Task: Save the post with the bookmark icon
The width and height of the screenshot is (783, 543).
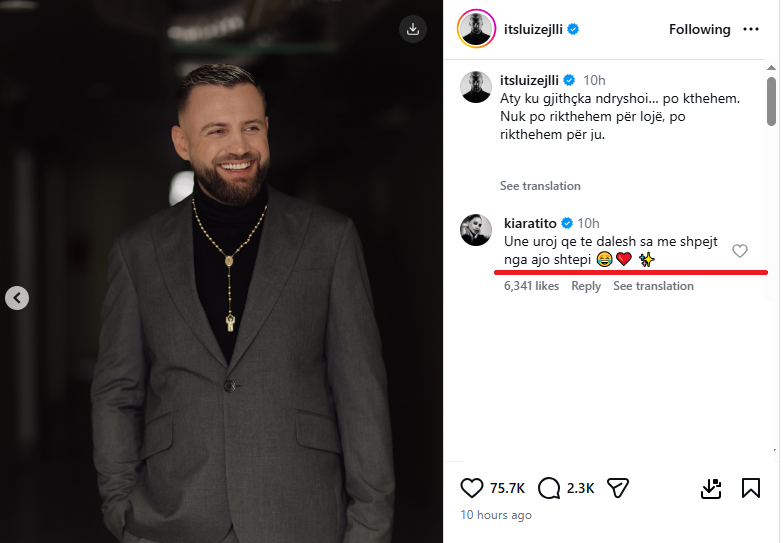Action: 751,488
